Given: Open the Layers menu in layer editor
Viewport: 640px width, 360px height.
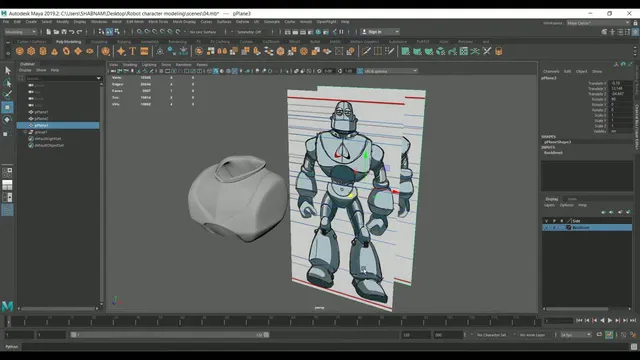Looking at the screenshot, I should coord(549,205).
